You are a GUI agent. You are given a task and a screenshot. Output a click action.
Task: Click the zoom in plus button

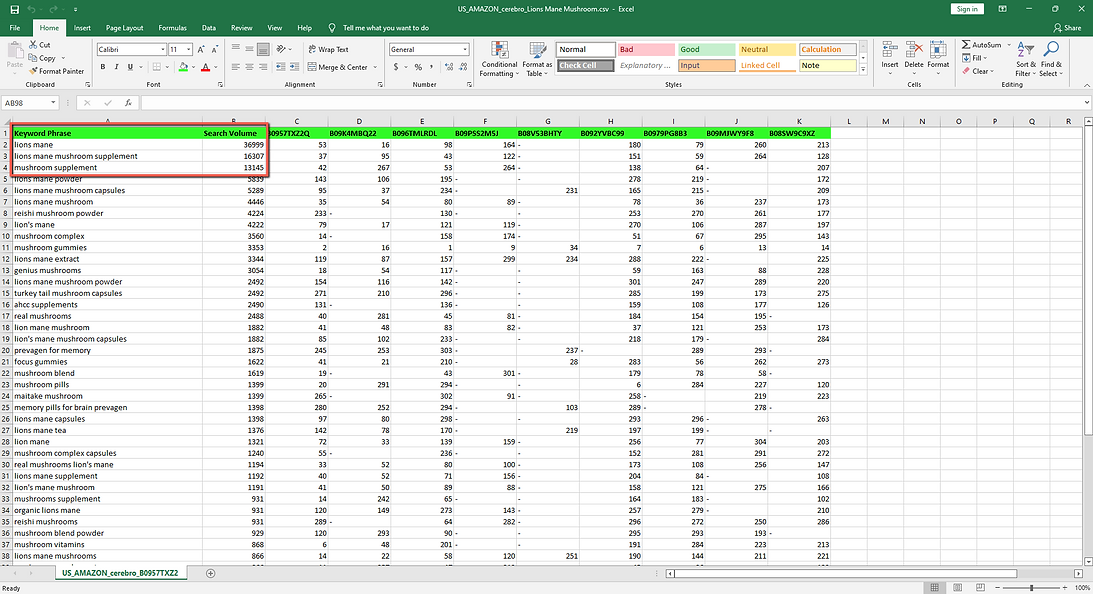pos(1065,588)
